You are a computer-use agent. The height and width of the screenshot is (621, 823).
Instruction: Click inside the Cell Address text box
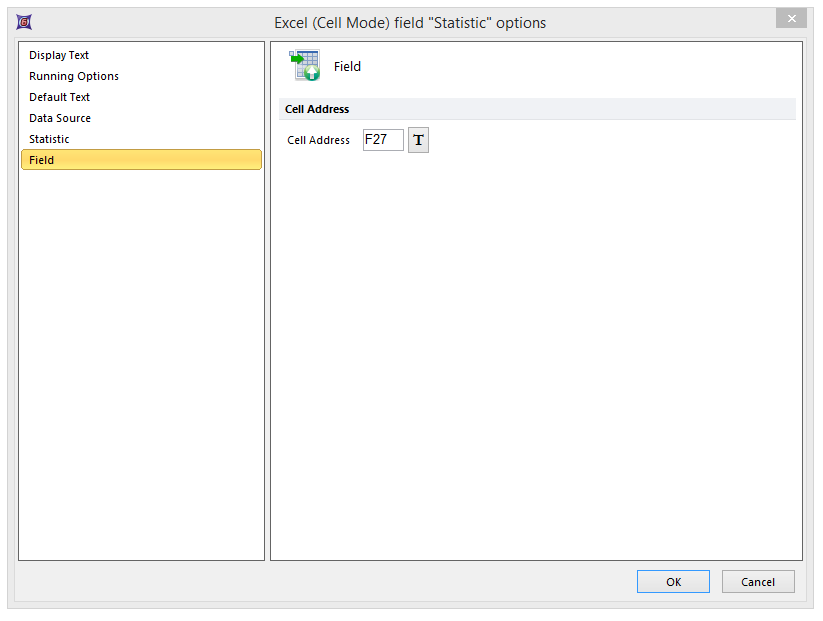(383, 140)
